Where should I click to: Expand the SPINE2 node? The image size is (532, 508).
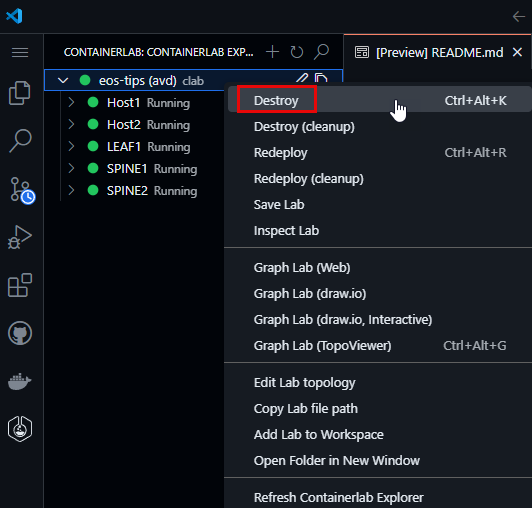[71, 190]
